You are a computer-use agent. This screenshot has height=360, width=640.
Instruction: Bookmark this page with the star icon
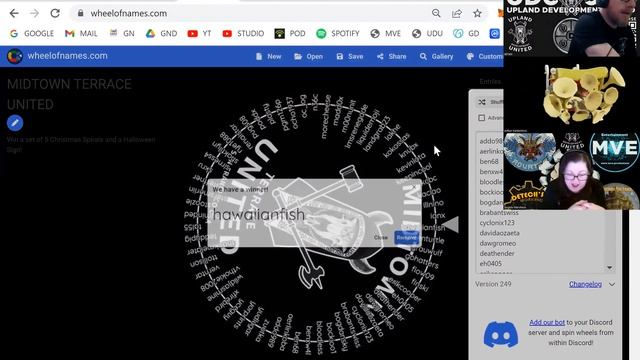point(477,13)
